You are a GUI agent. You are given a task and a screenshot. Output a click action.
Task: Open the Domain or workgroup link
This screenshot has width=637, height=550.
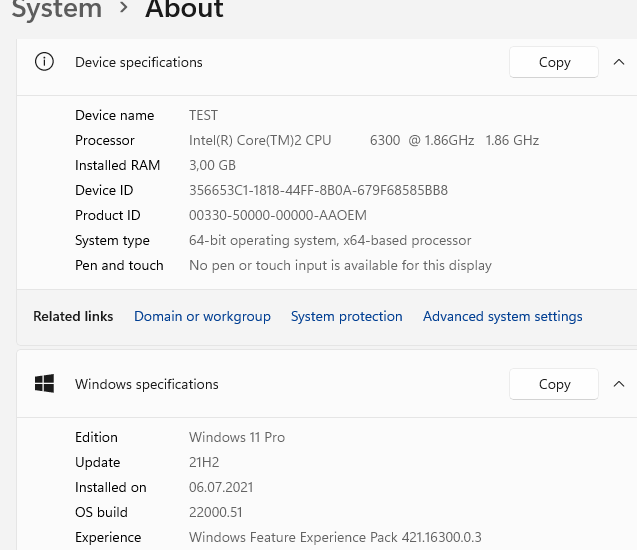(x=202, y=316)
